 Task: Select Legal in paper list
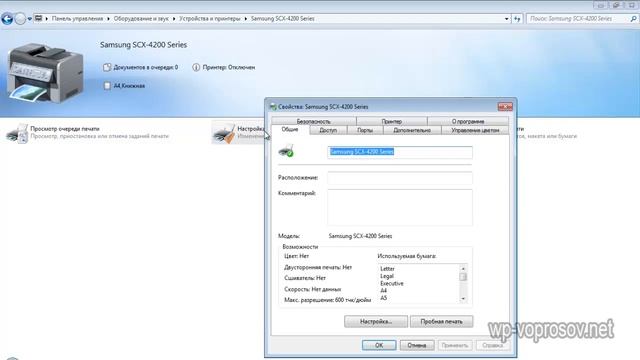point(387,276)
